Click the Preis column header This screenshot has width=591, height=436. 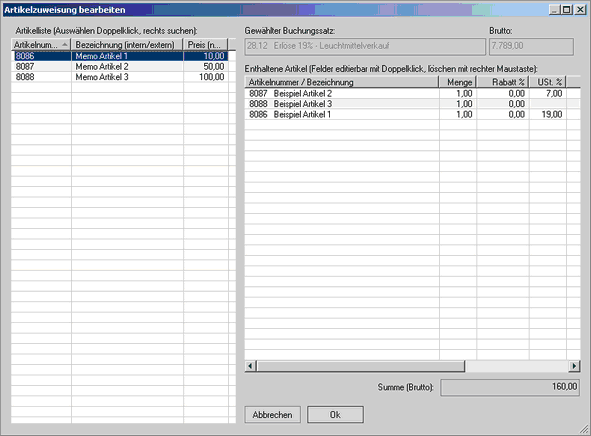[x=206, y=44]
